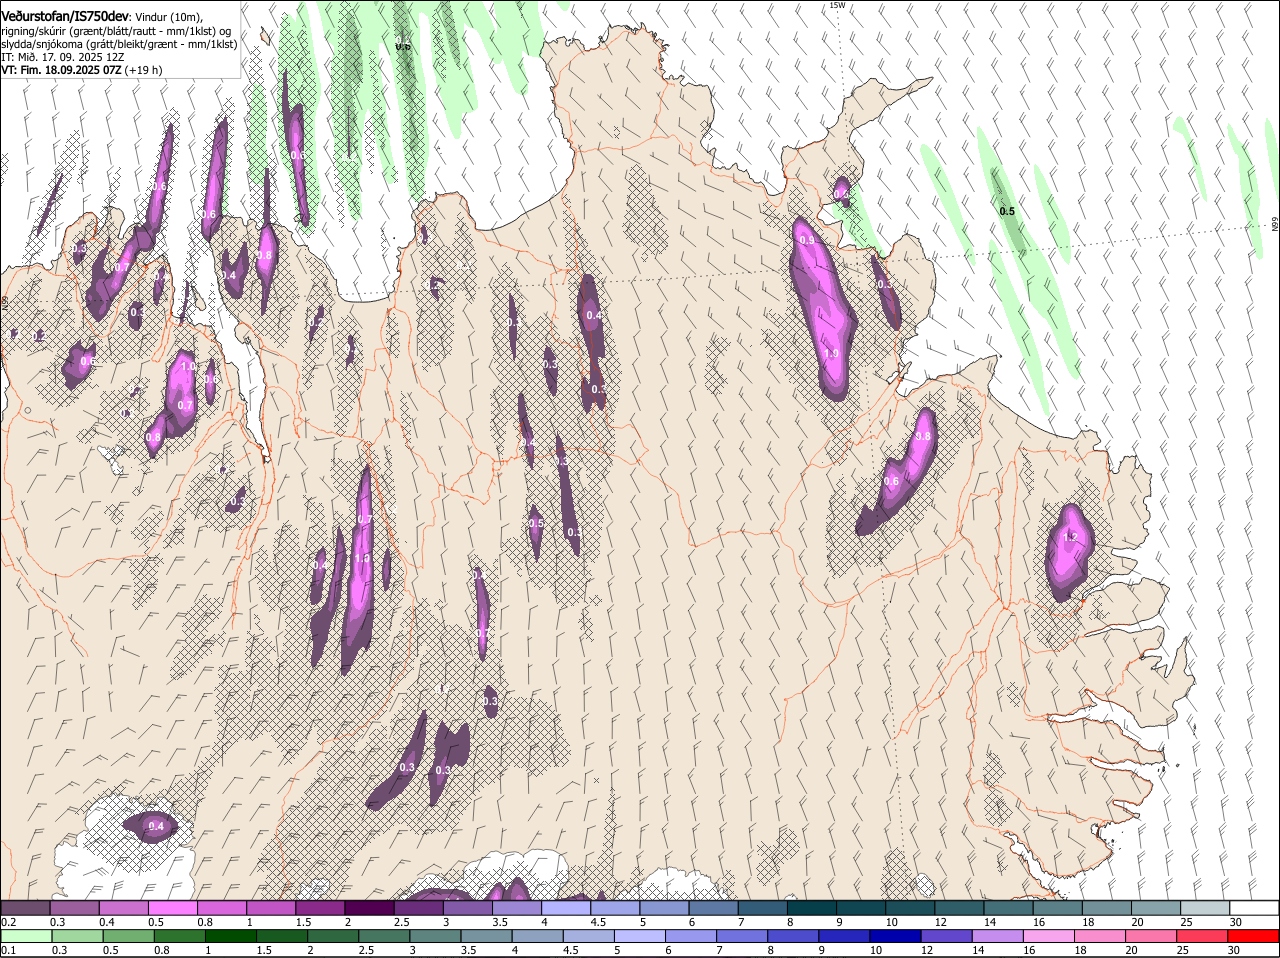Click the '1.5' label under the upper legend

pos(303,922)
